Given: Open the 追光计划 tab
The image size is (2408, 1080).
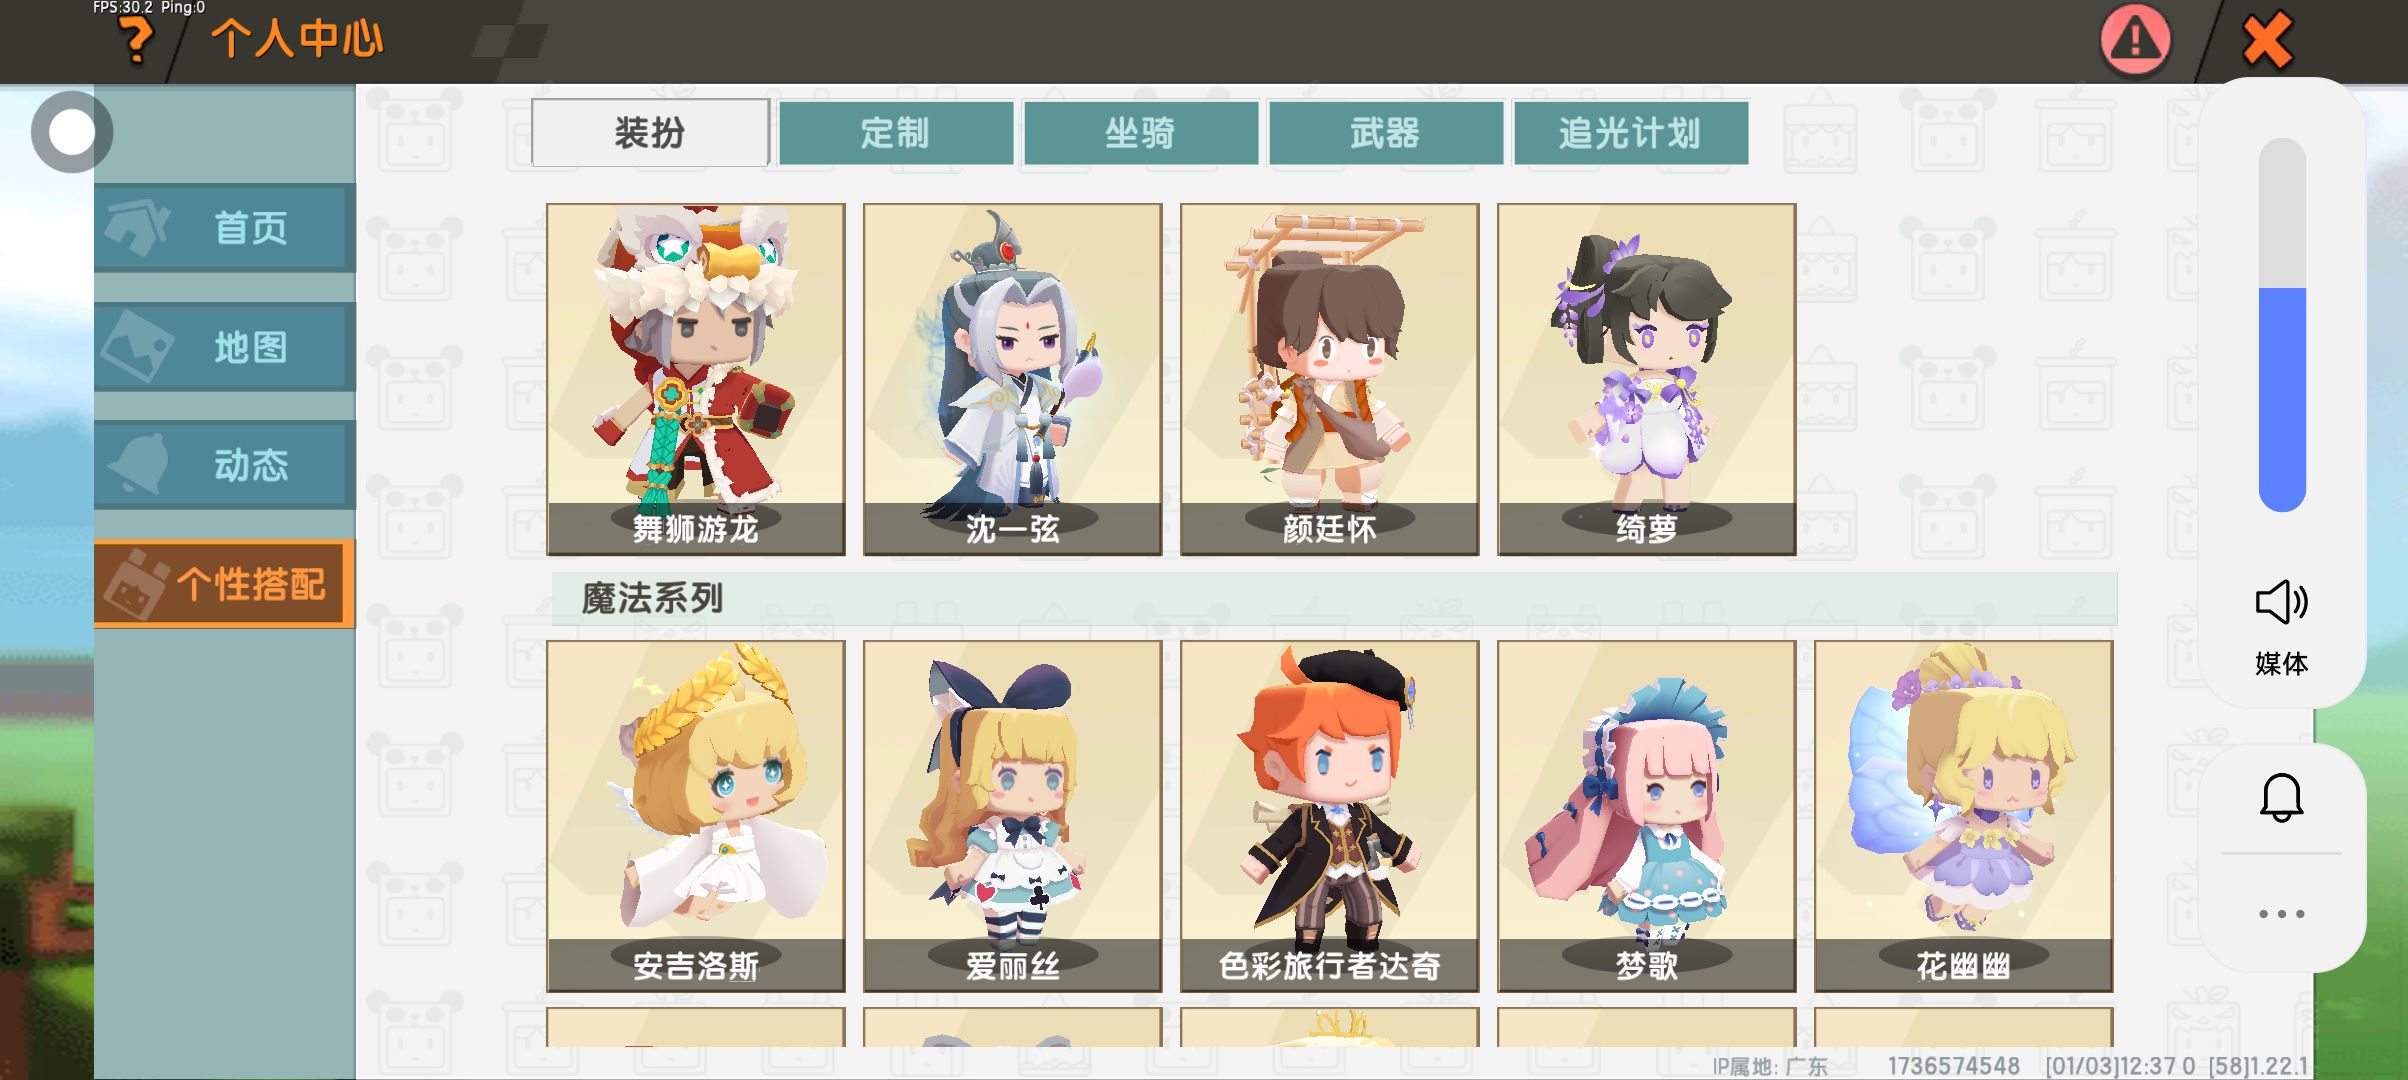Looking at the screenshot, I should 1631,133.
